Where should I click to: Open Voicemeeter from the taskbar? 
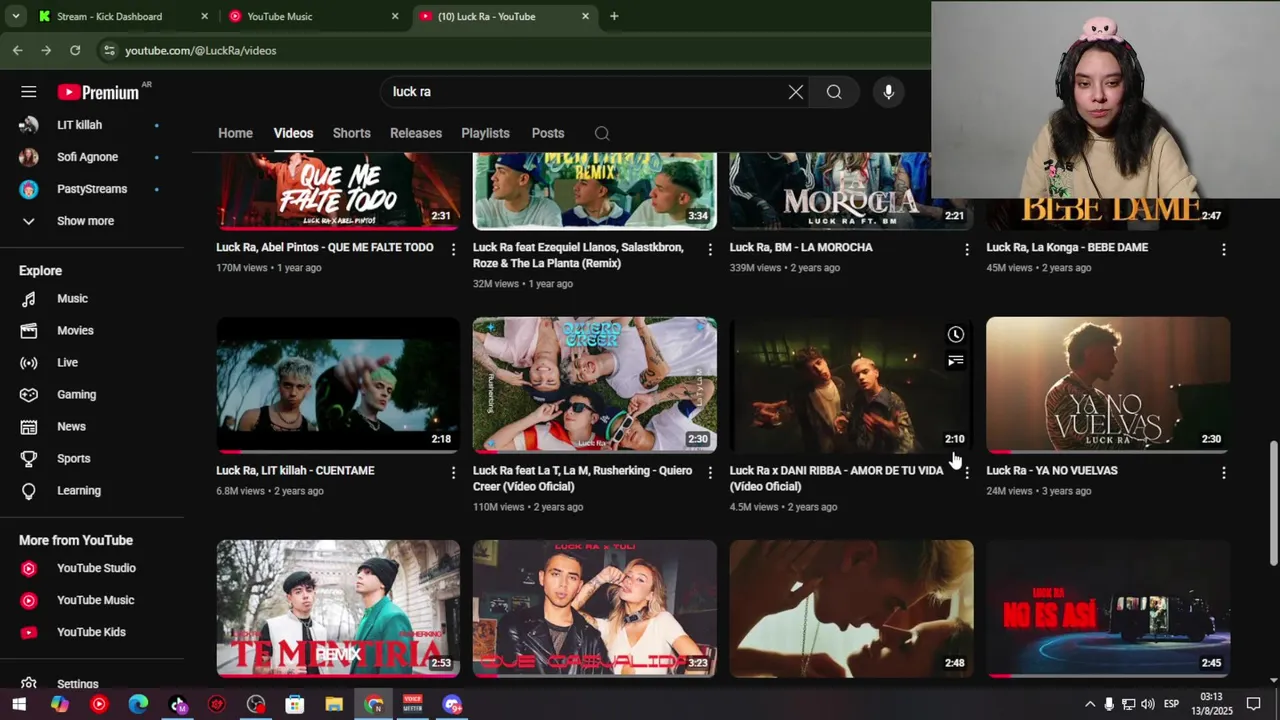(412, 704)
